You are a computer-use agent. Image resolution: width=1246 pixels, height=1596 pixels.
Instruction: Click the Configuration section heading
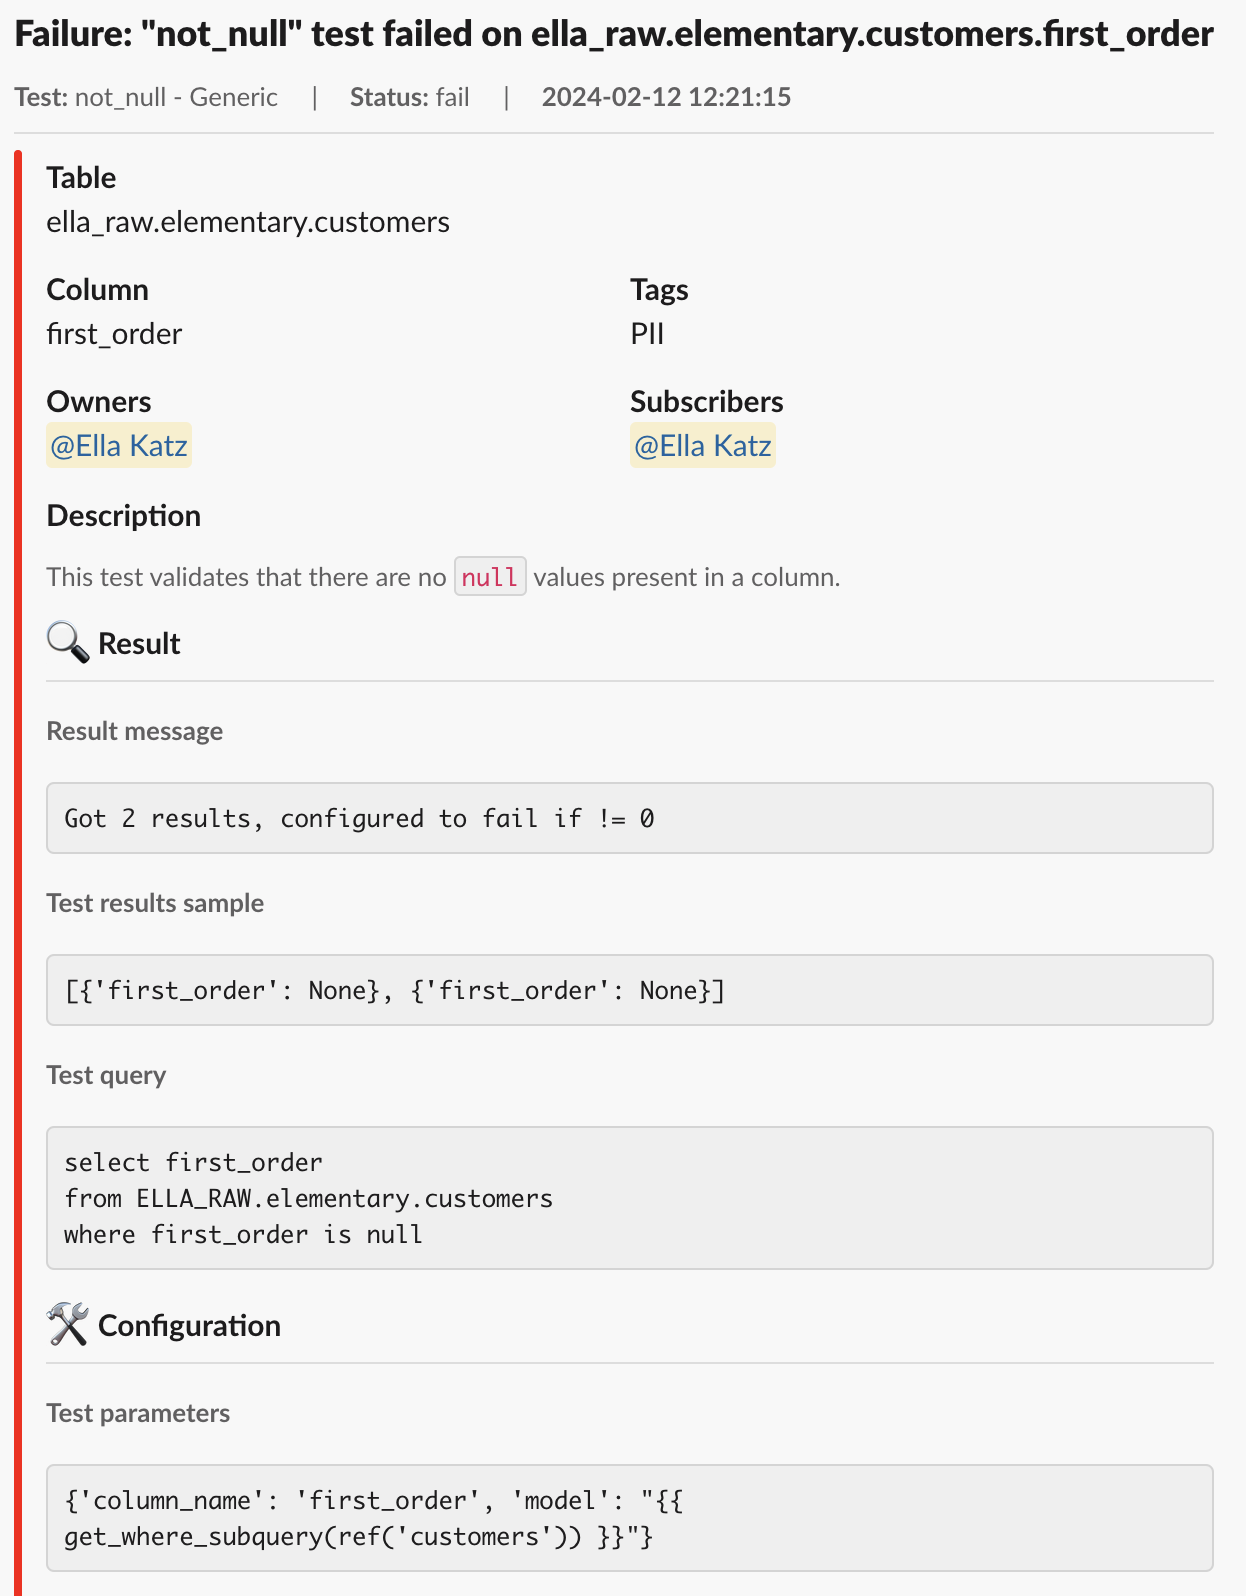[x=189, y=1326]
